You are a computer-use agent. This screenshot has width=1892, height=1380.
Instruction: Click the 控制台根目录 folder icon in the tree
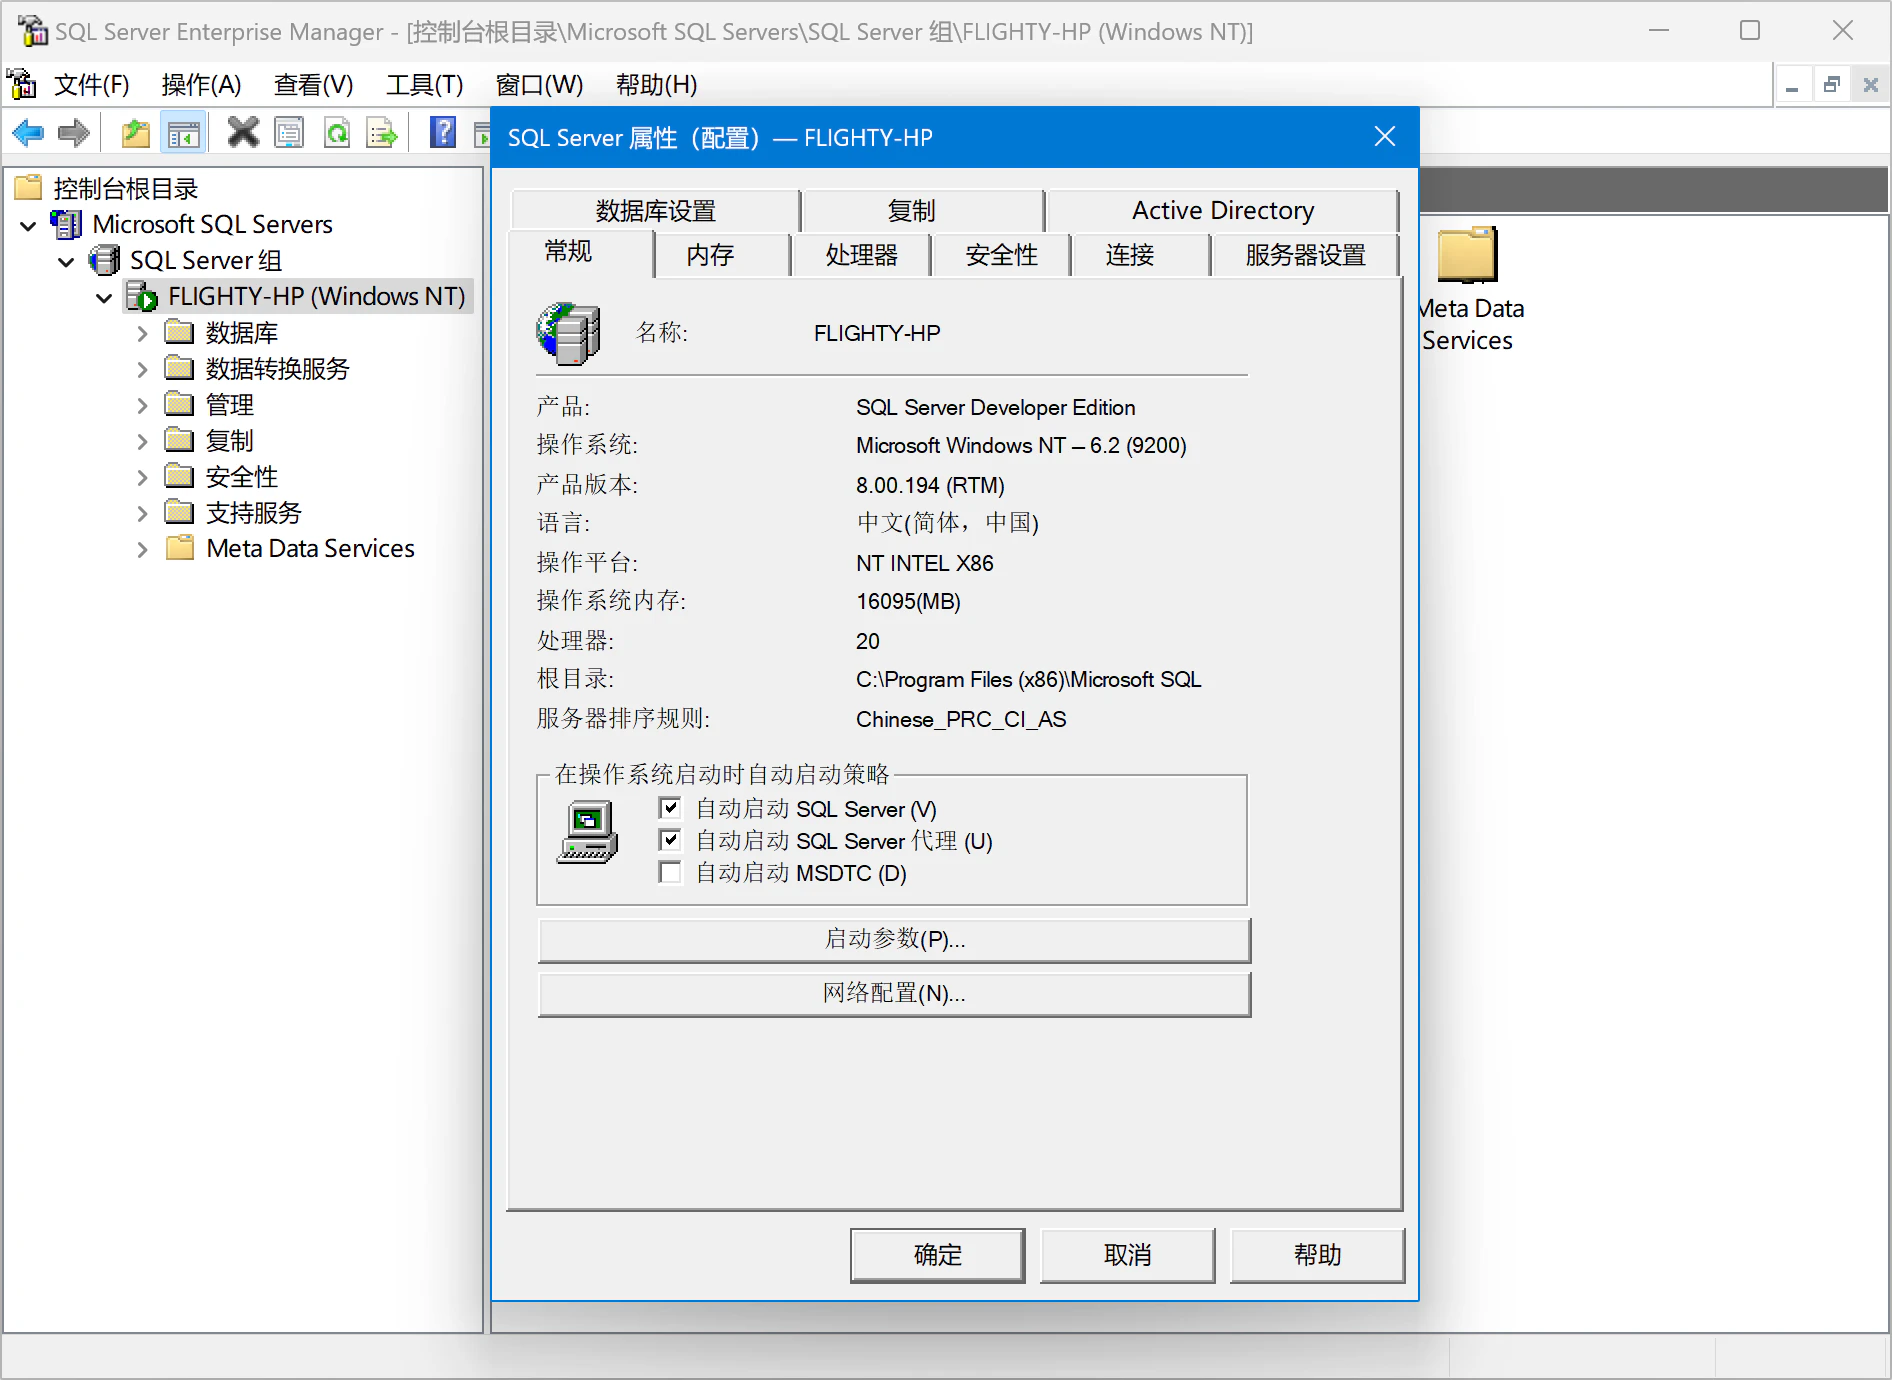point(28,187)
